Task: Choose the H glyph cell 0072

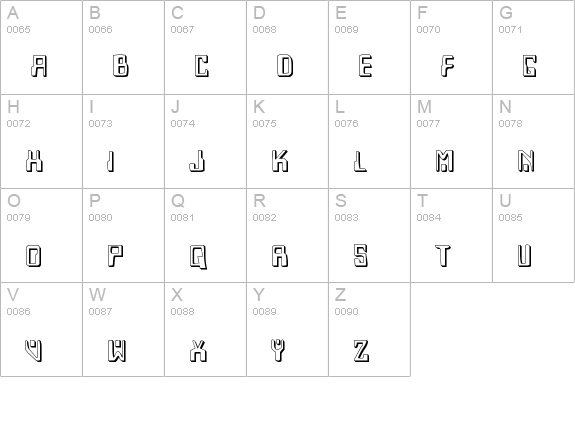Action: click(x=41, y=142)
